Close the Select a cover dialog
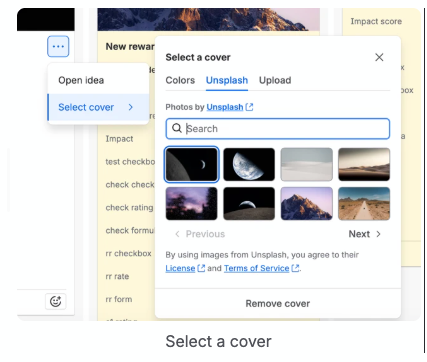The height and width of the screenshot is (362, 427). point(379,57)
